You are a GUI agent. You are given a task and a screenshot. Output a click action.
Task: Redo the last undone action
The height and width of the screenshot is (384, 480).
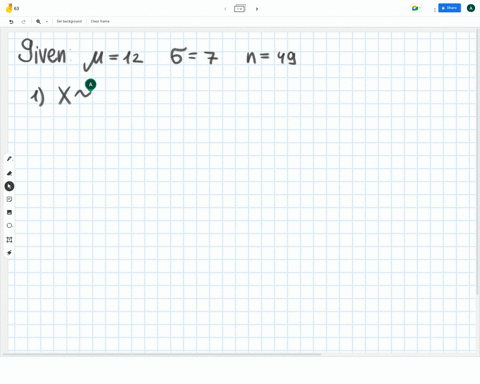coord(23,22)
